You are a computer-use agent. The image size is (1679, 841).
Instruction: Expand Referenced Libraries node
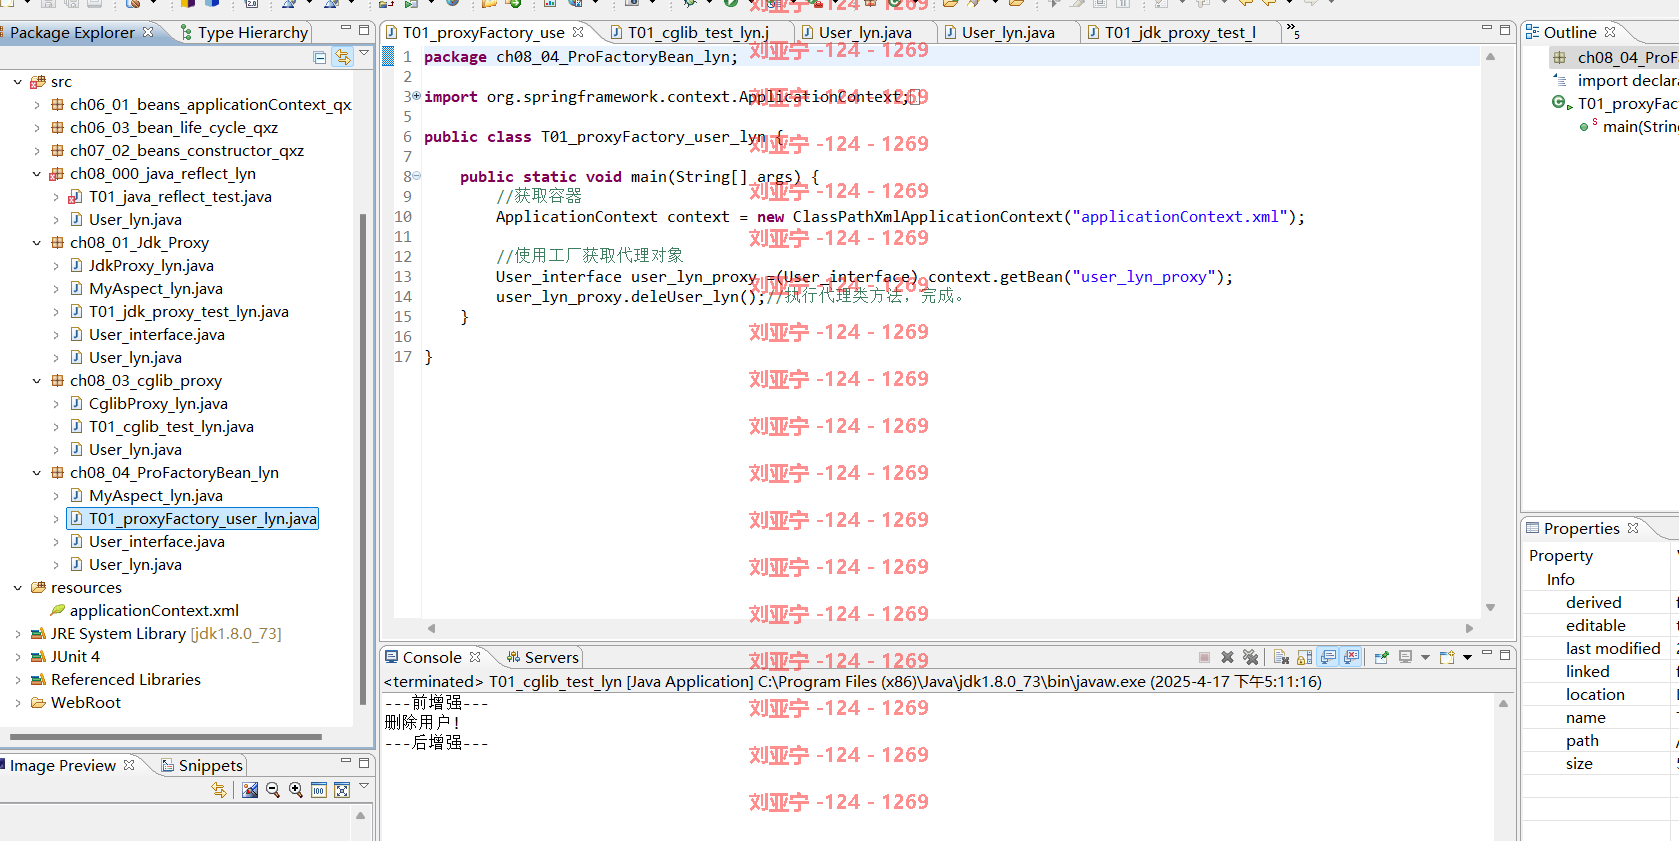point(17,680)
